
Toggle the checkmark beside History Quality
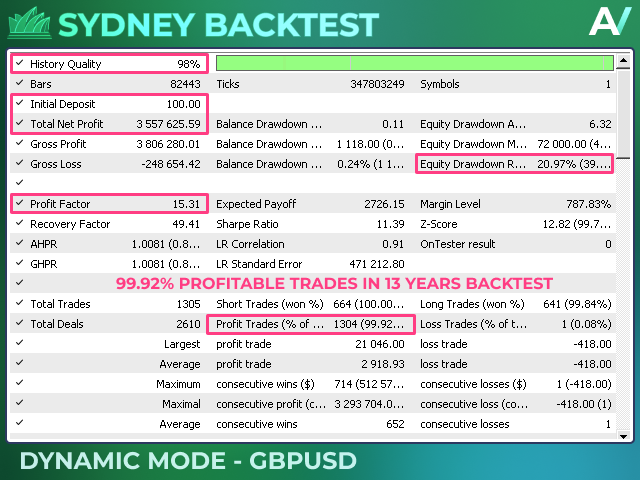[x=19, y=63]
